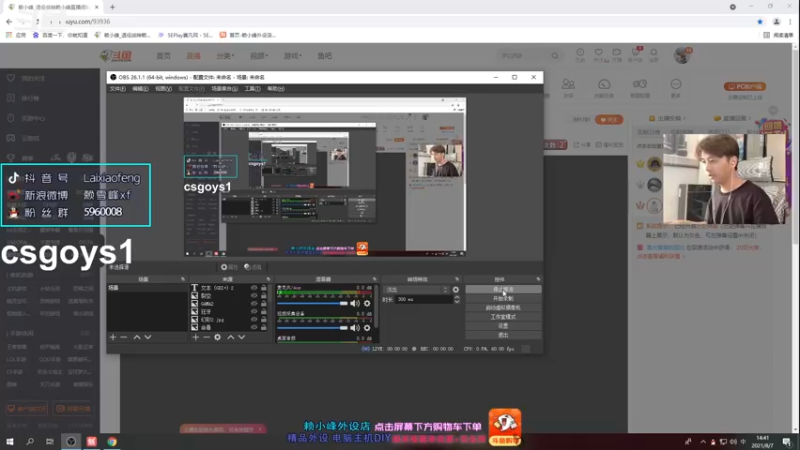Go back with the Chrome back arrow

(x=9, y=21)
